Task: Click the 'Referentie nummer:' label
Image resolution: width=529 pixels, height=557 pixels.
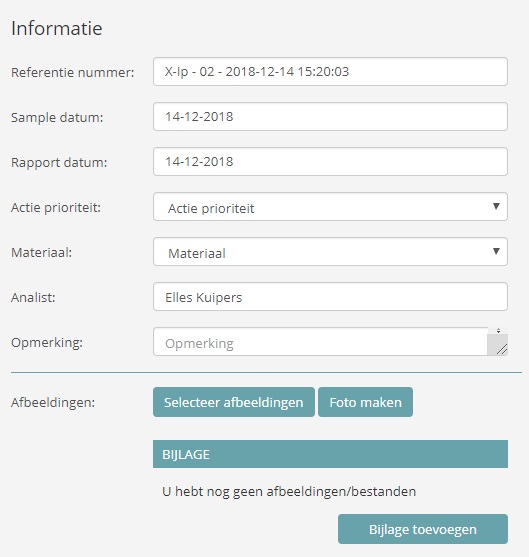Action: [x=73, y=72]
